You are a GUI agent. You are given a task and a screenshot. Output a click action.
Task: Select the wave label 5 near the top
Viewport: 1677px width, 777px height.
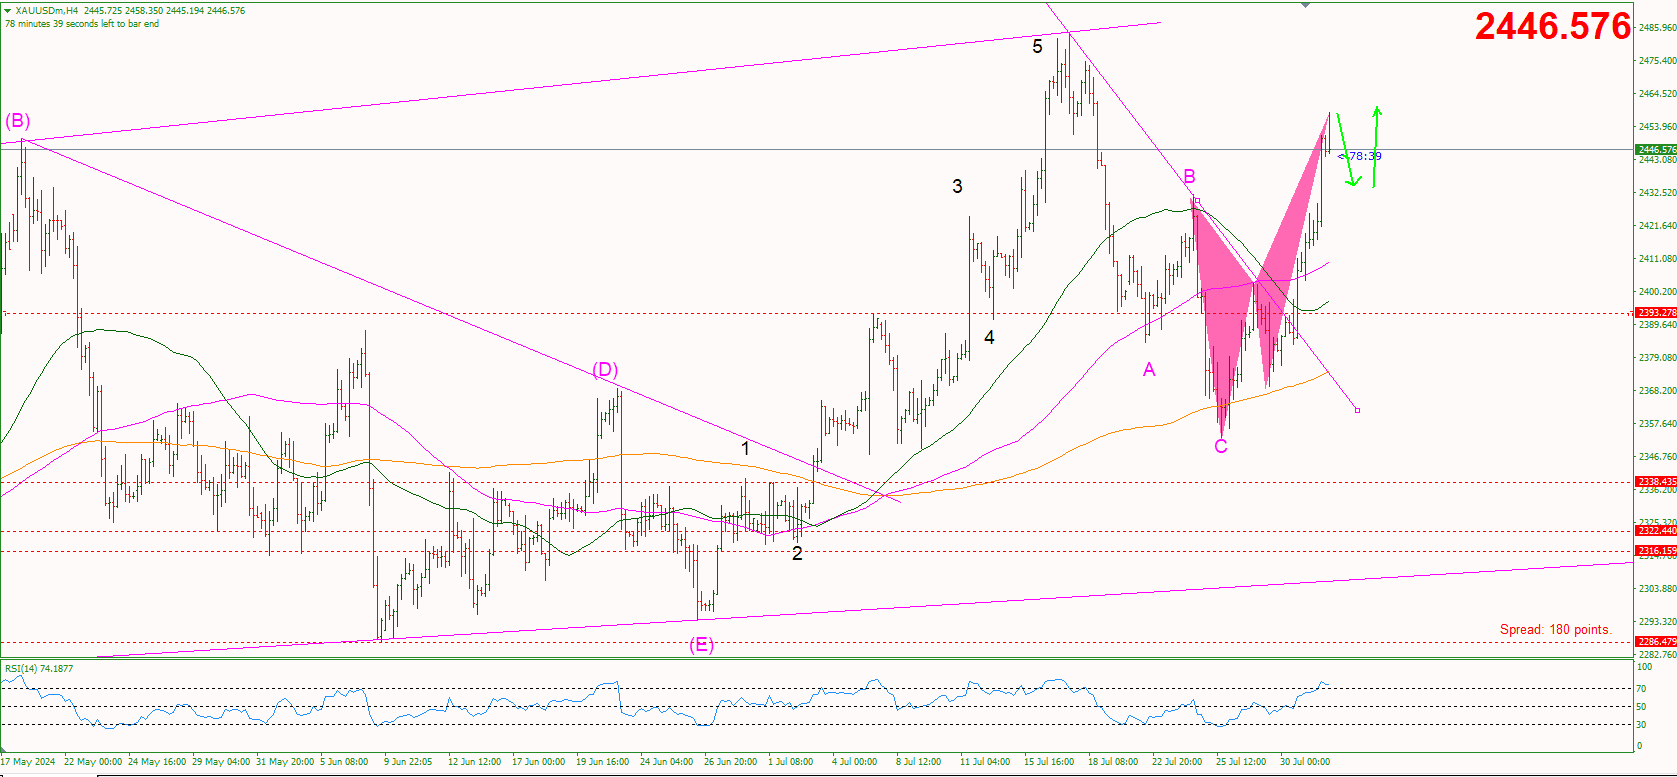[1037, 46]
